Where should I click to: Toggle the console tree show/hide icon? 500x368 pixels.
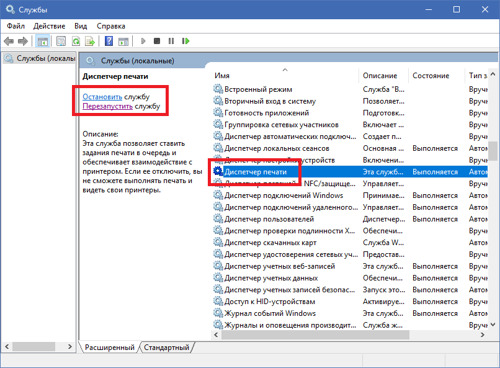click(43, 41)
